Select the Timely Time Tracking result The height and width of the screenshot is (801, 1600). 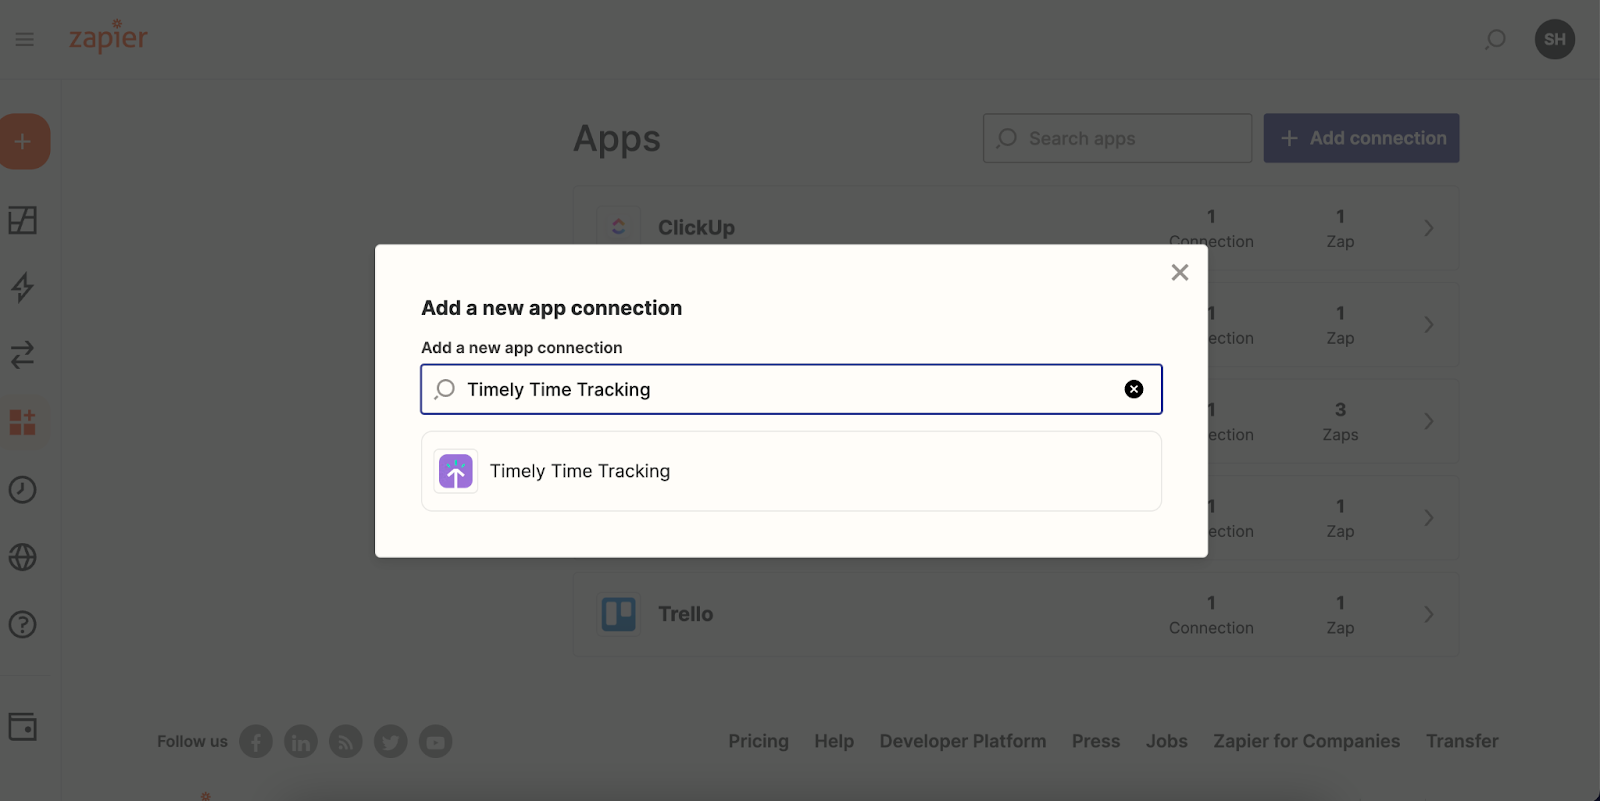[x=791, y=471]
